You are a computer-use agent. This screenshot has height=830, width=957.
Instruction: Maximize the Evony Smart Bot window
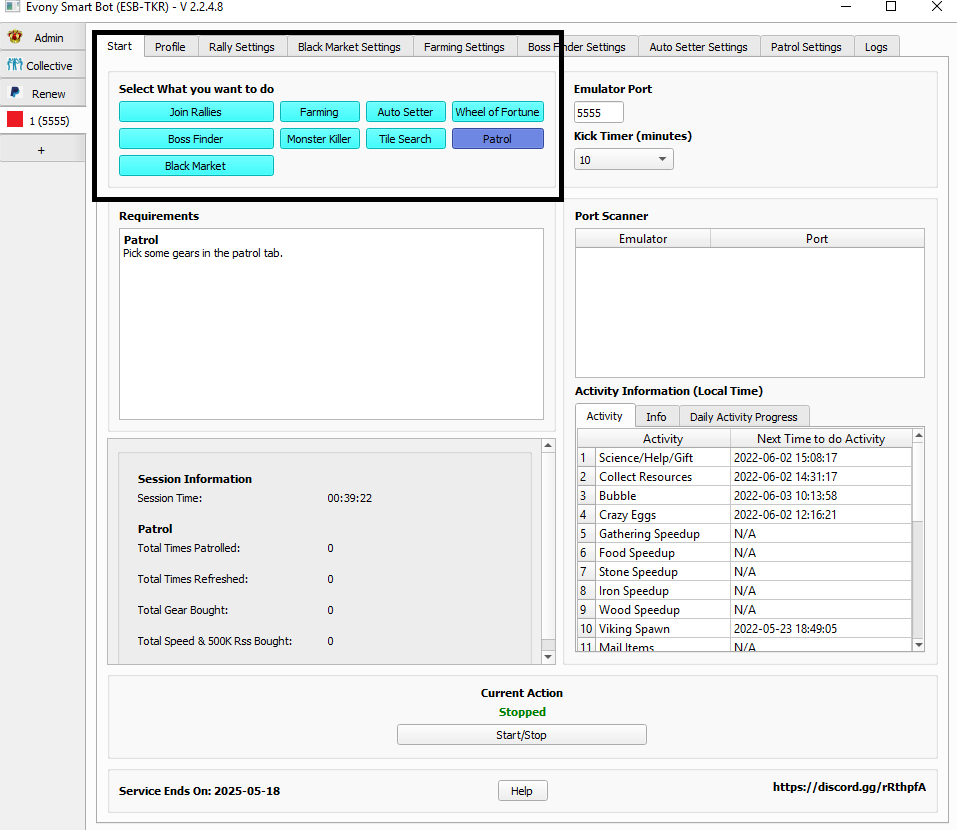coord(891,7)
